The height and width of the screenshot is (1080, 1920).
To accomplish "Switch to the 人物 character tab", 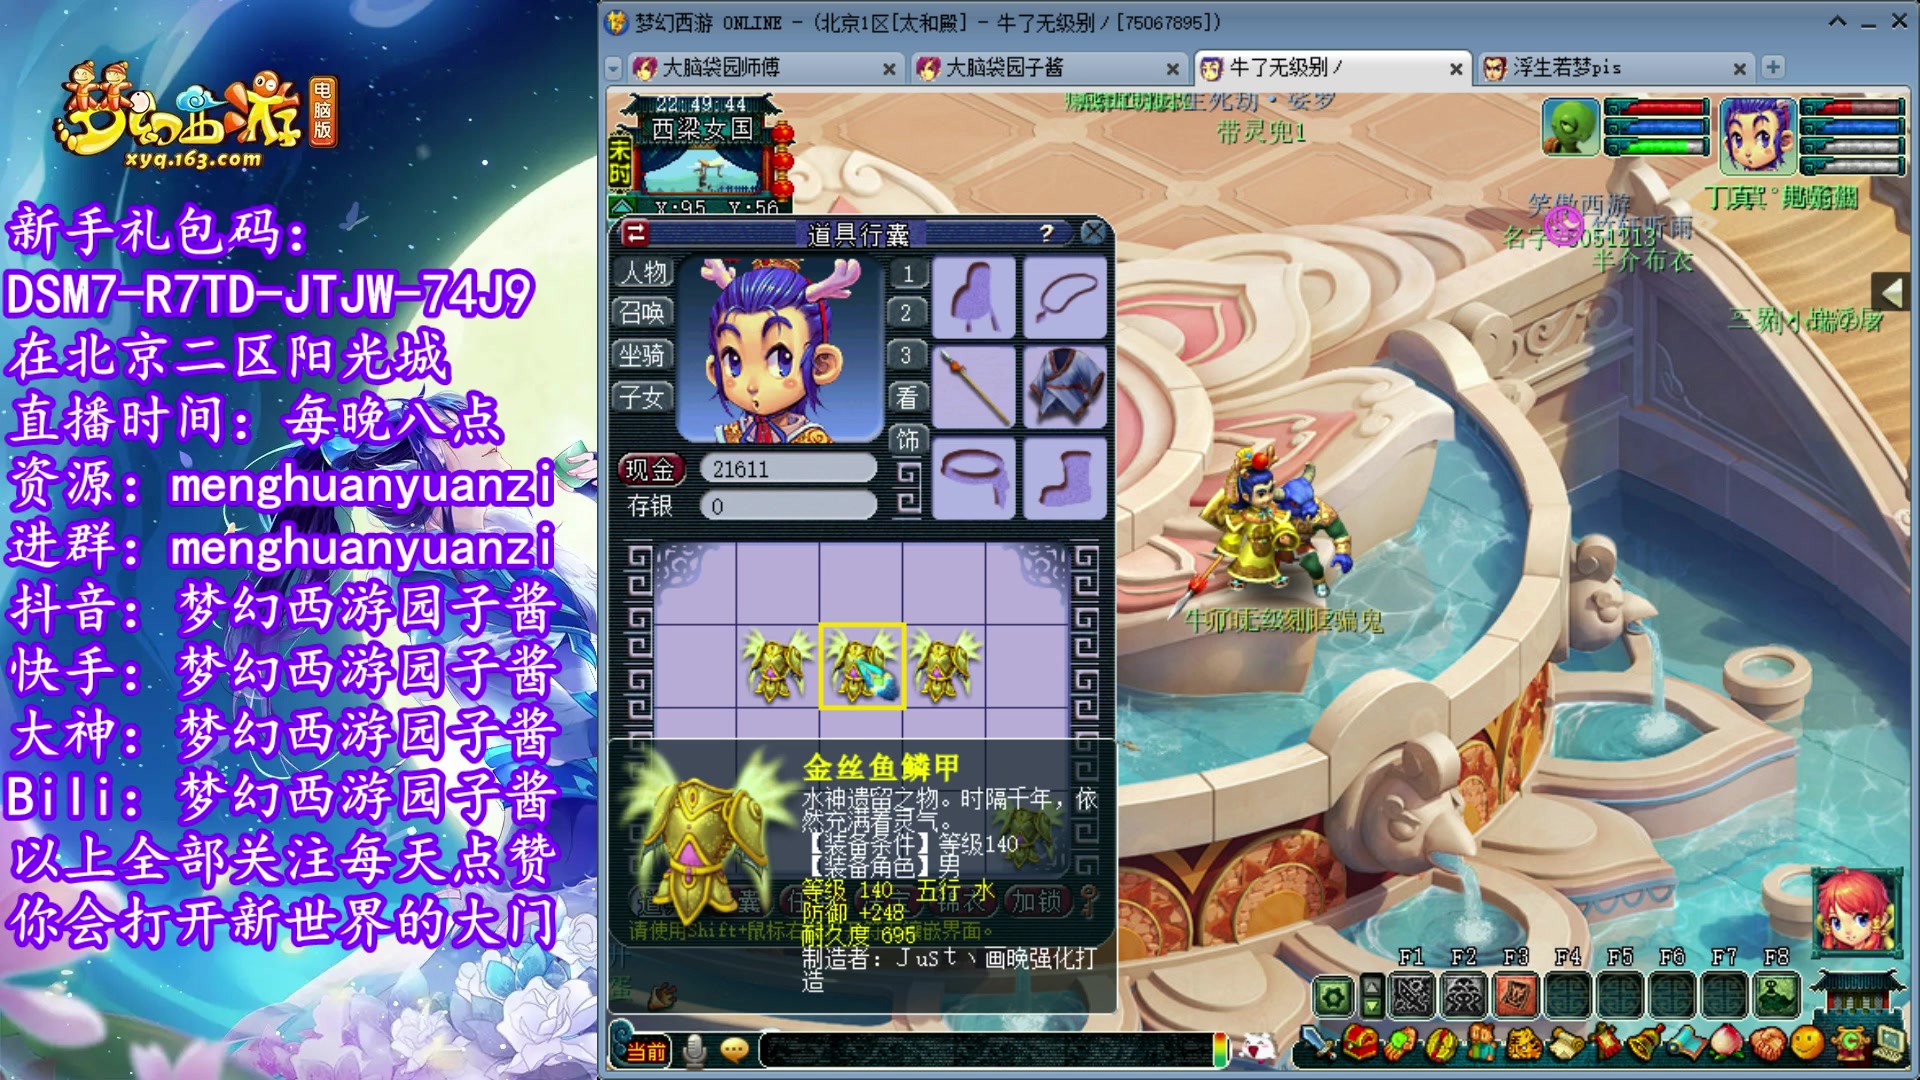I will pos(643,272).
